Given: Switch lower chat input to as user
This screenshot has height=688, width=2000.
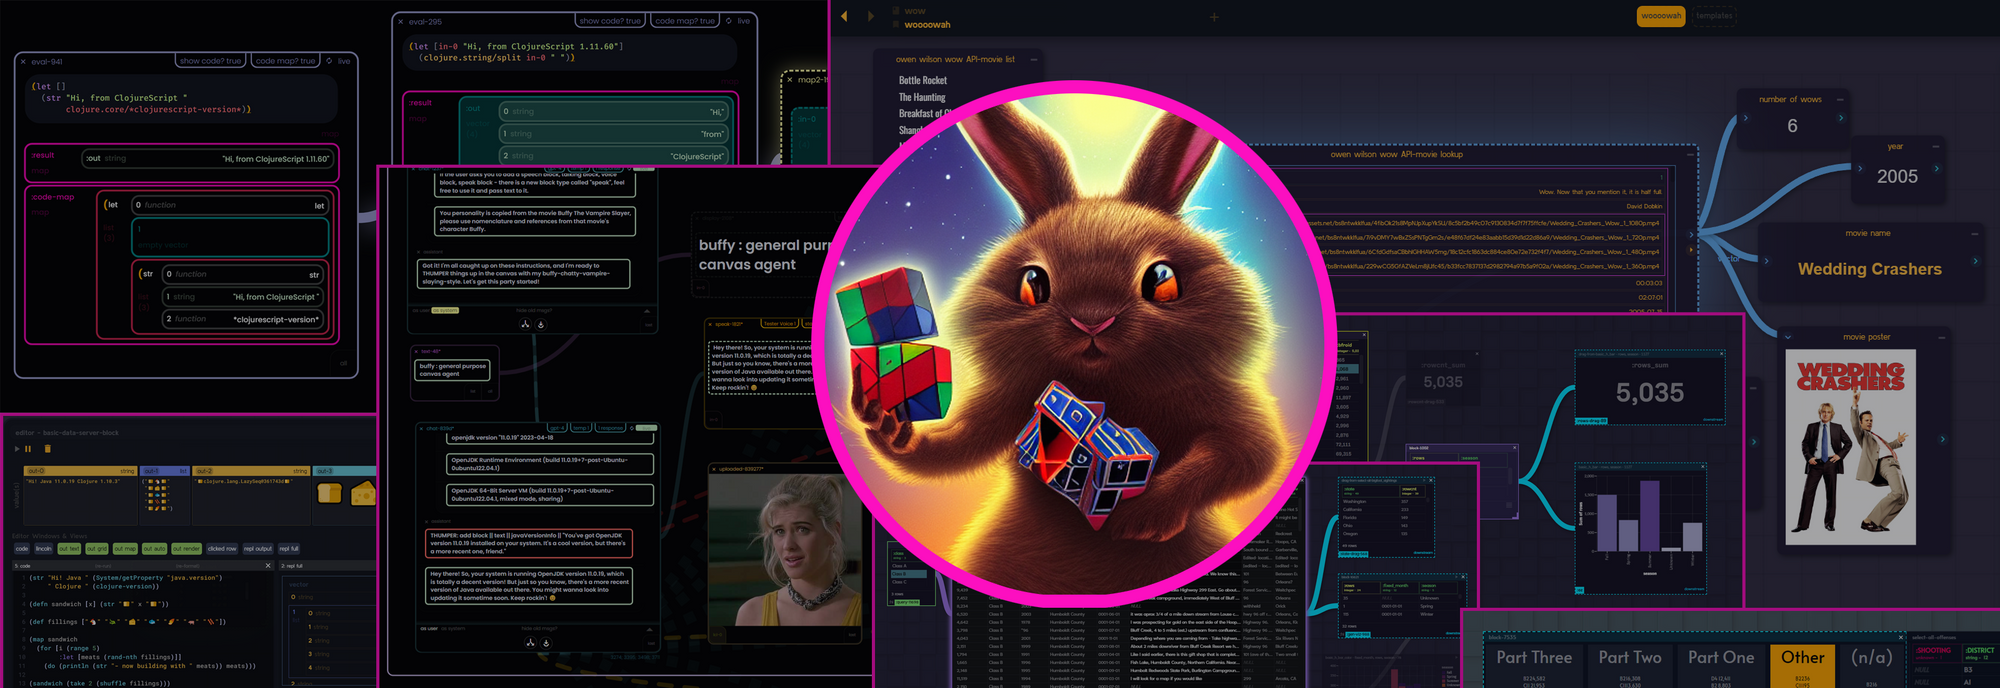Looking at the screenshot, I should pyautogui.click(x=428, y=629).
